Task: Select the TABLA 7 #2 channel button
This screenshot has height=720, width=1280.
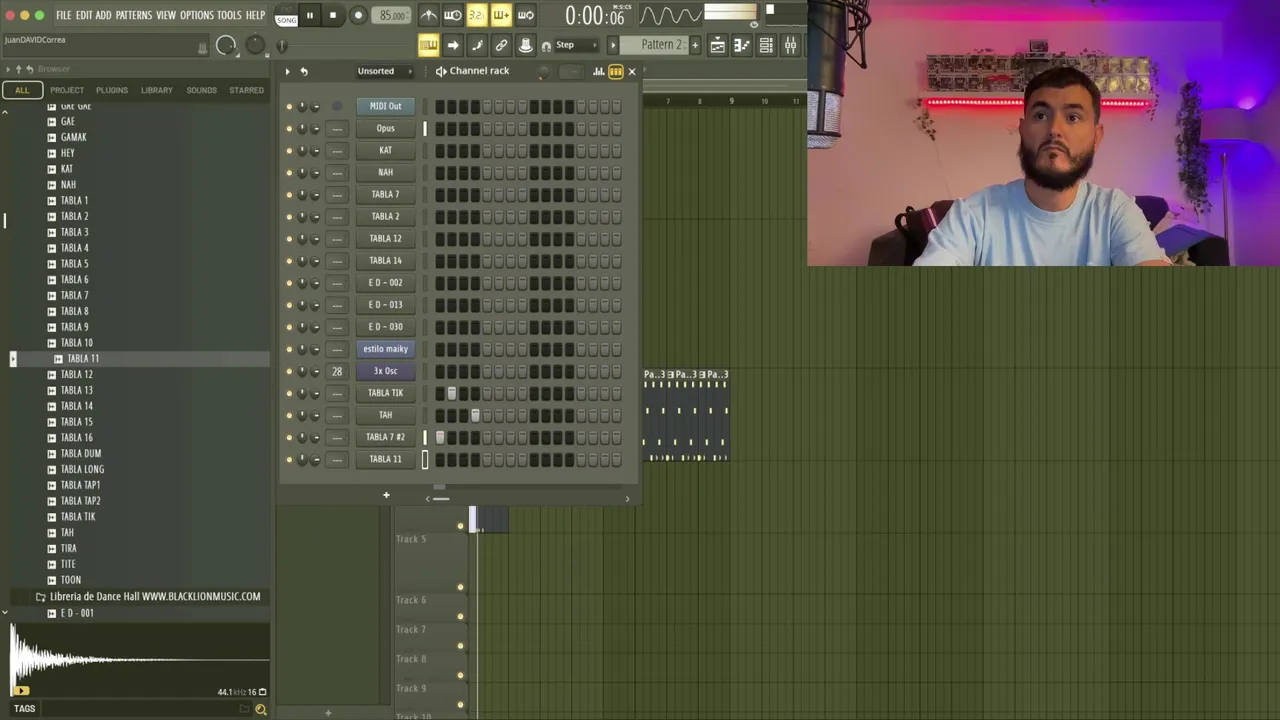Action: click(x=386, y=437)
